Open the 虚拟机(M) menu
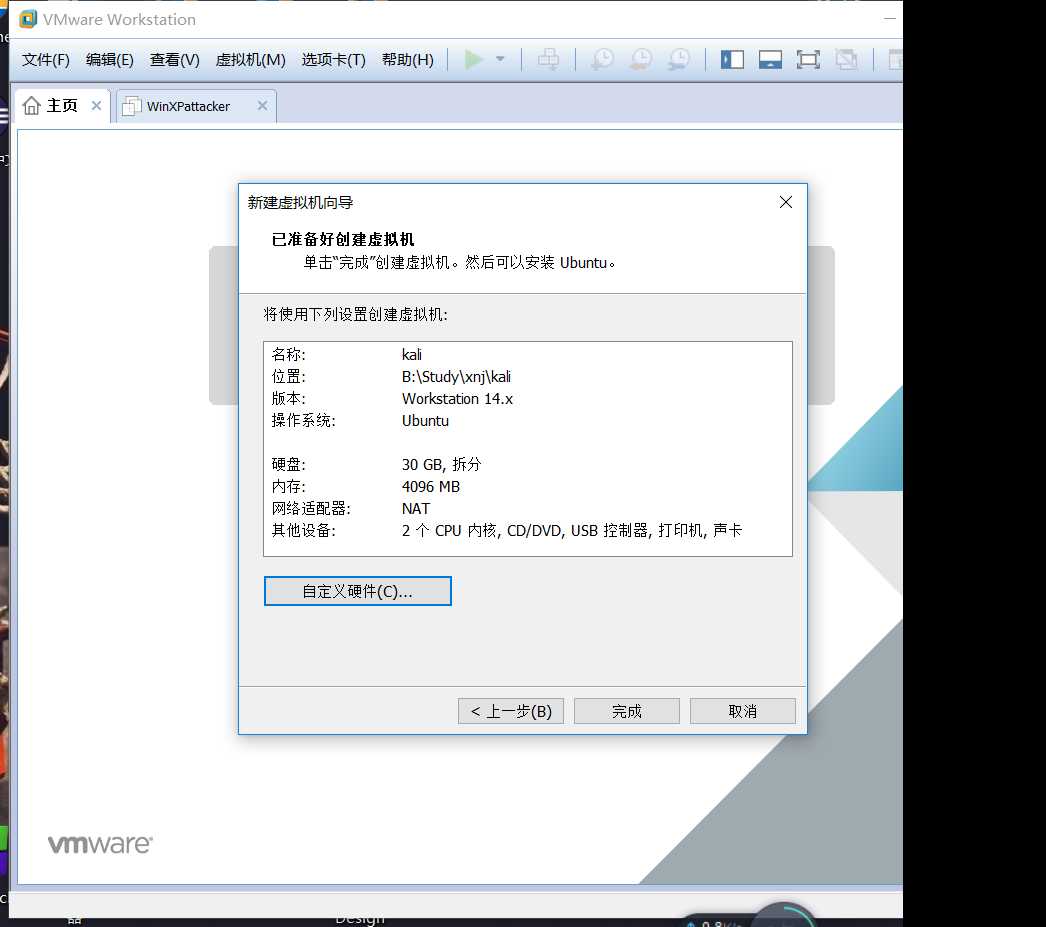The width and height of the screenshot is (1046, 927). 250,60
